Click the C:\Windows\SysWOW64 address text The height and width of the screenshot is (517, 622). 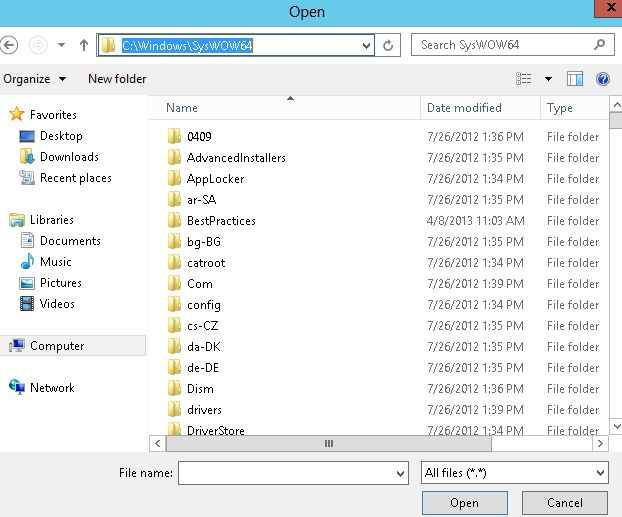click(187, 46)
